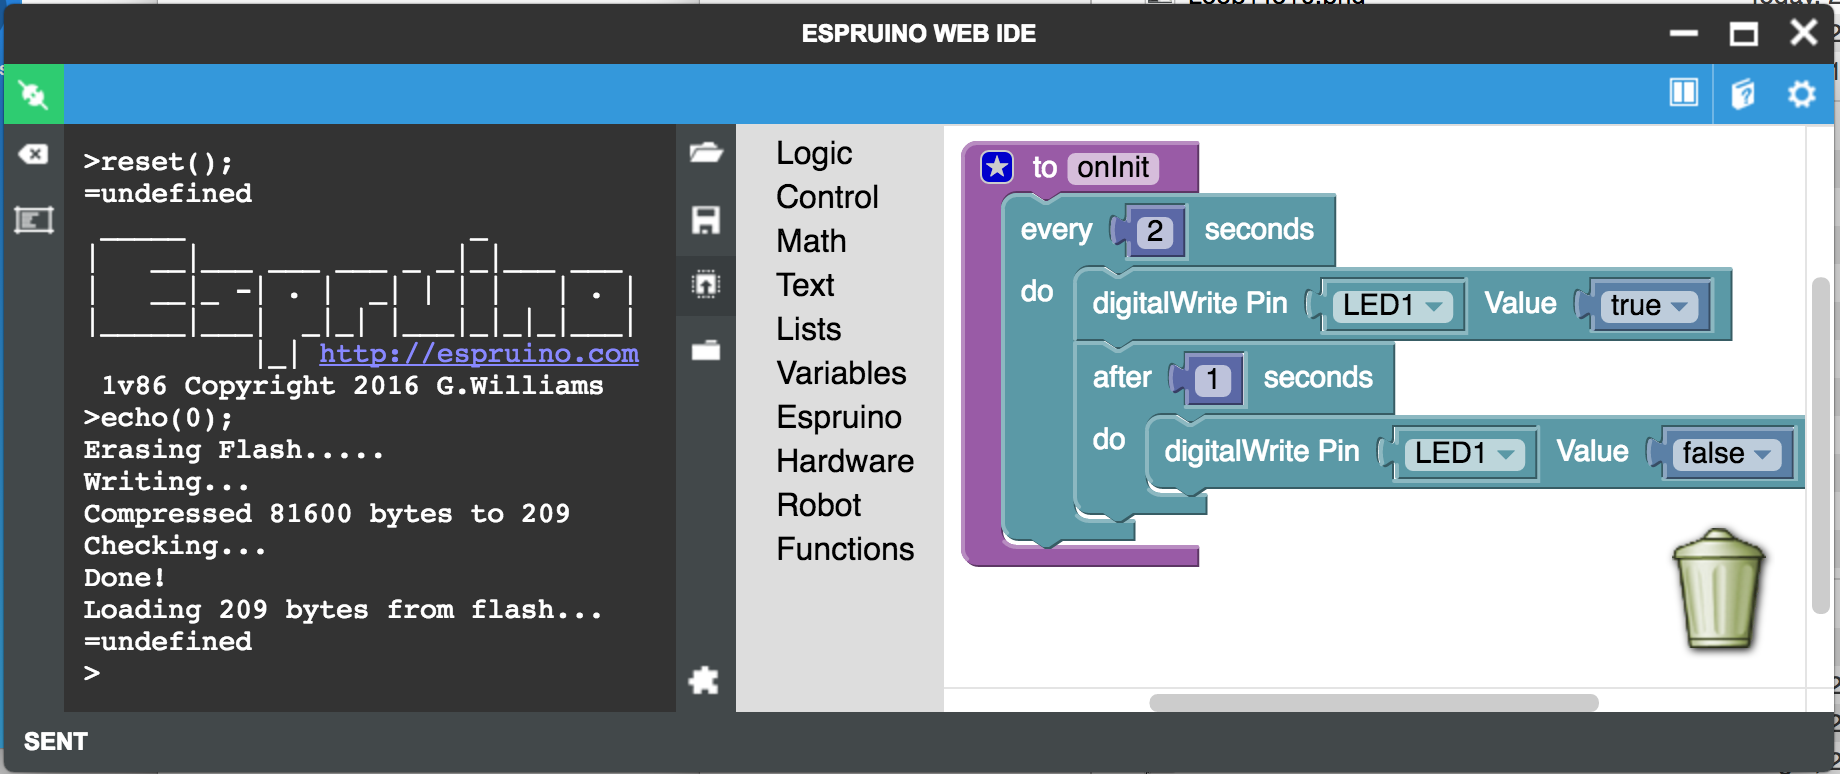
Task: Click the 'to' label on the onInit block
Action: 1044,167
